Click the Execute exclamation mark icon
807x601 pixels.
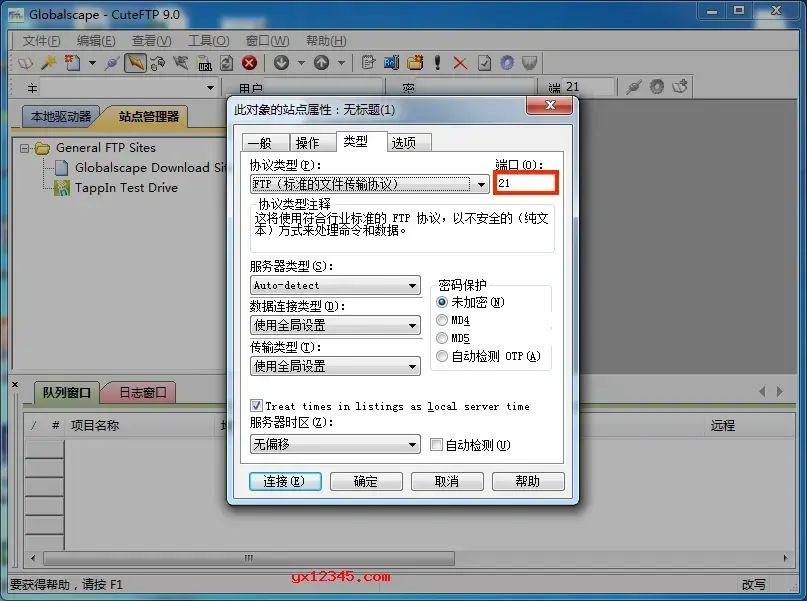point(437,63)
